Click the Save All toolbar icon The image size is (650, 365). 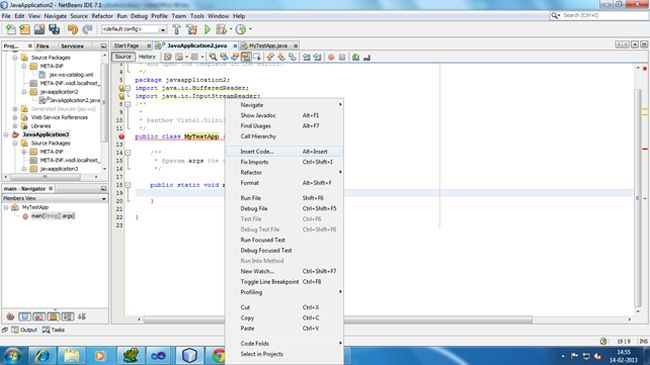54,29
